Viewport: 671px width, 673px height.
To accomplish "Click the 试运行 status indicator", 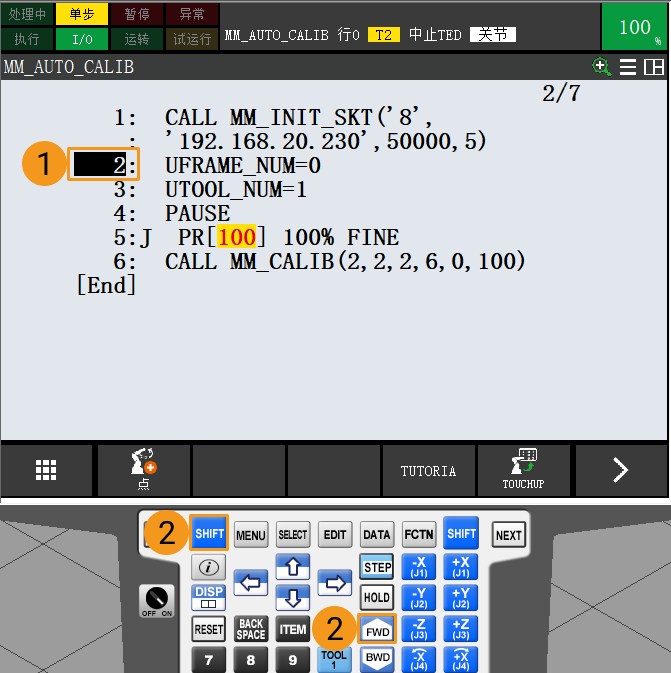I will (x=192, y=39).
